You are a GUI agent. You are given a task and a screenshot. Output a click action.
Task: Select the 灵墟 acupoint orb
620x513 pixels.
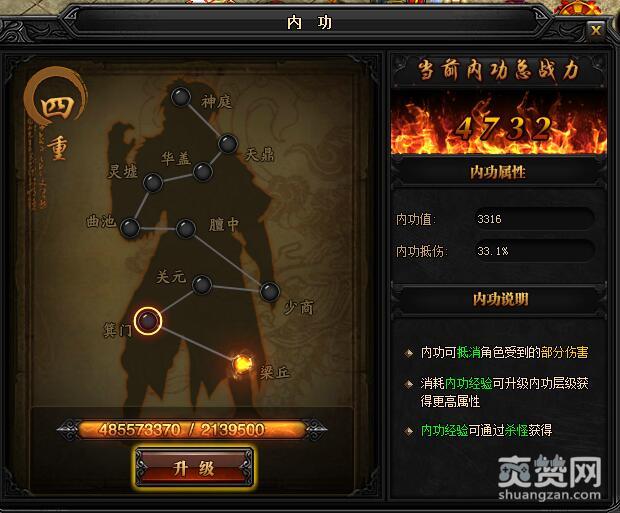[153, 183]
